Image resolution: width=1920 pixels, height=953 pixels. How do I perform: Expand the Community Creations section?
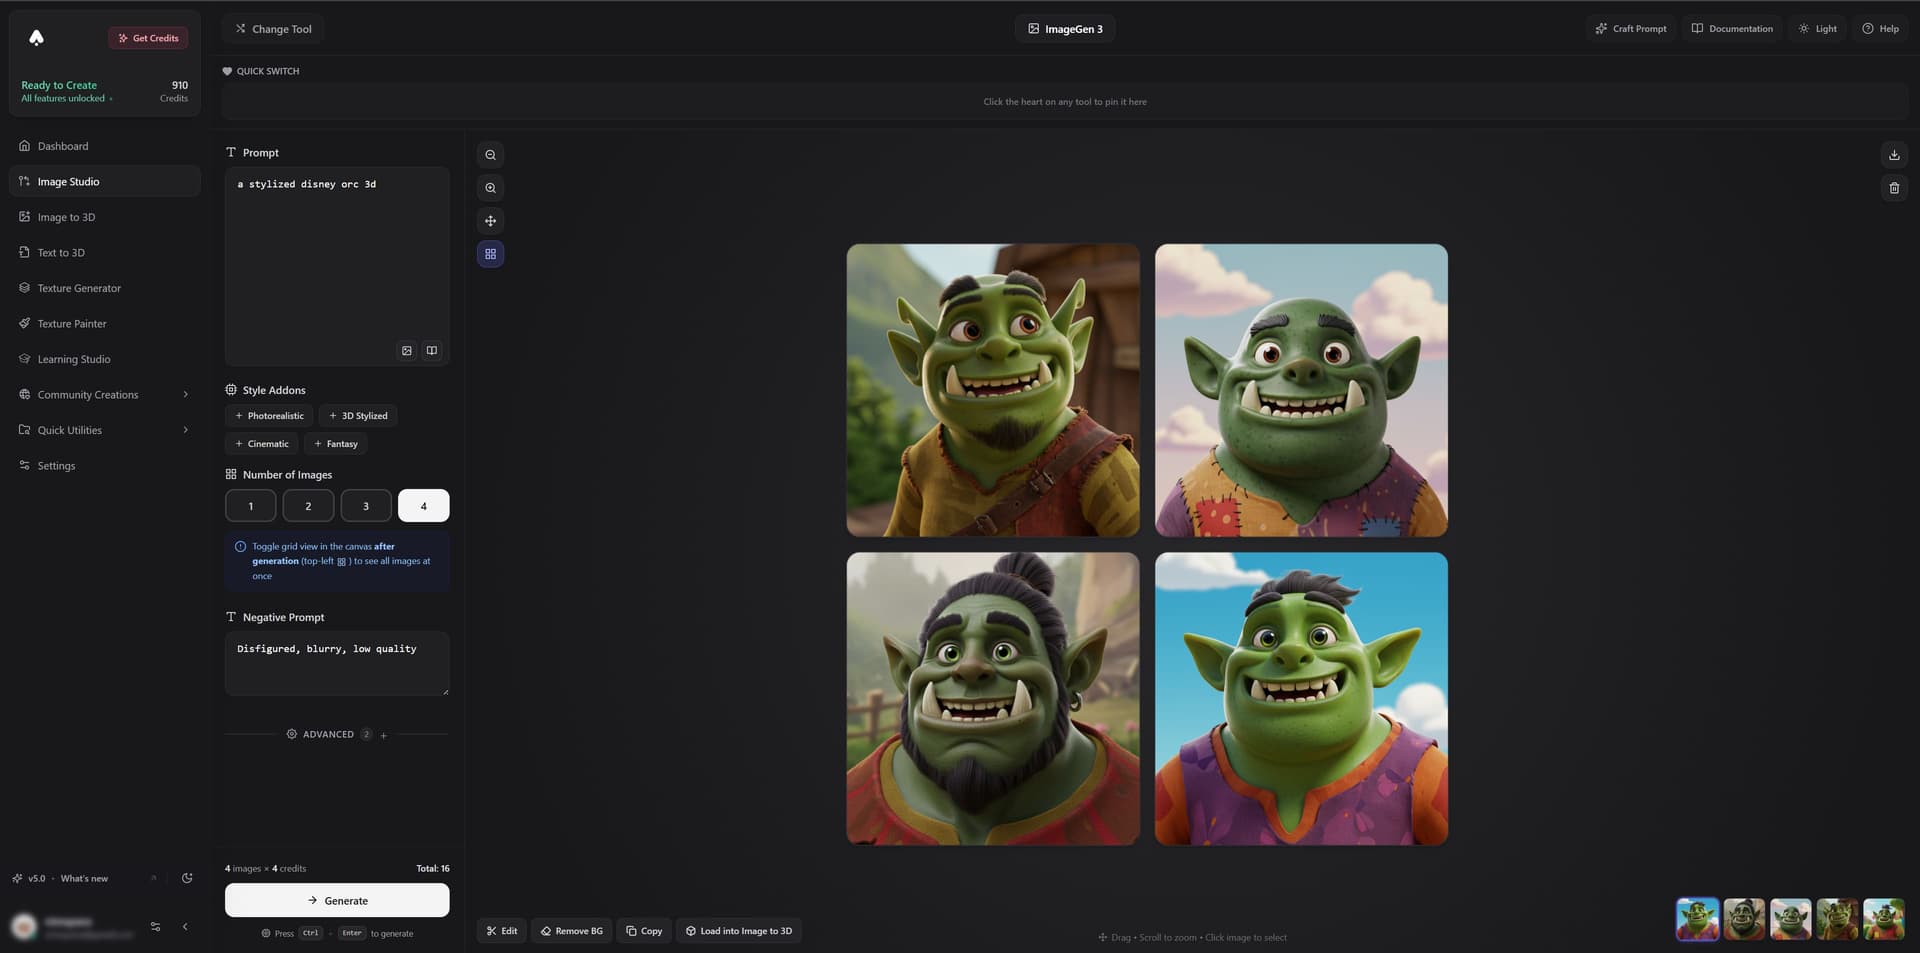click(103, 394)
